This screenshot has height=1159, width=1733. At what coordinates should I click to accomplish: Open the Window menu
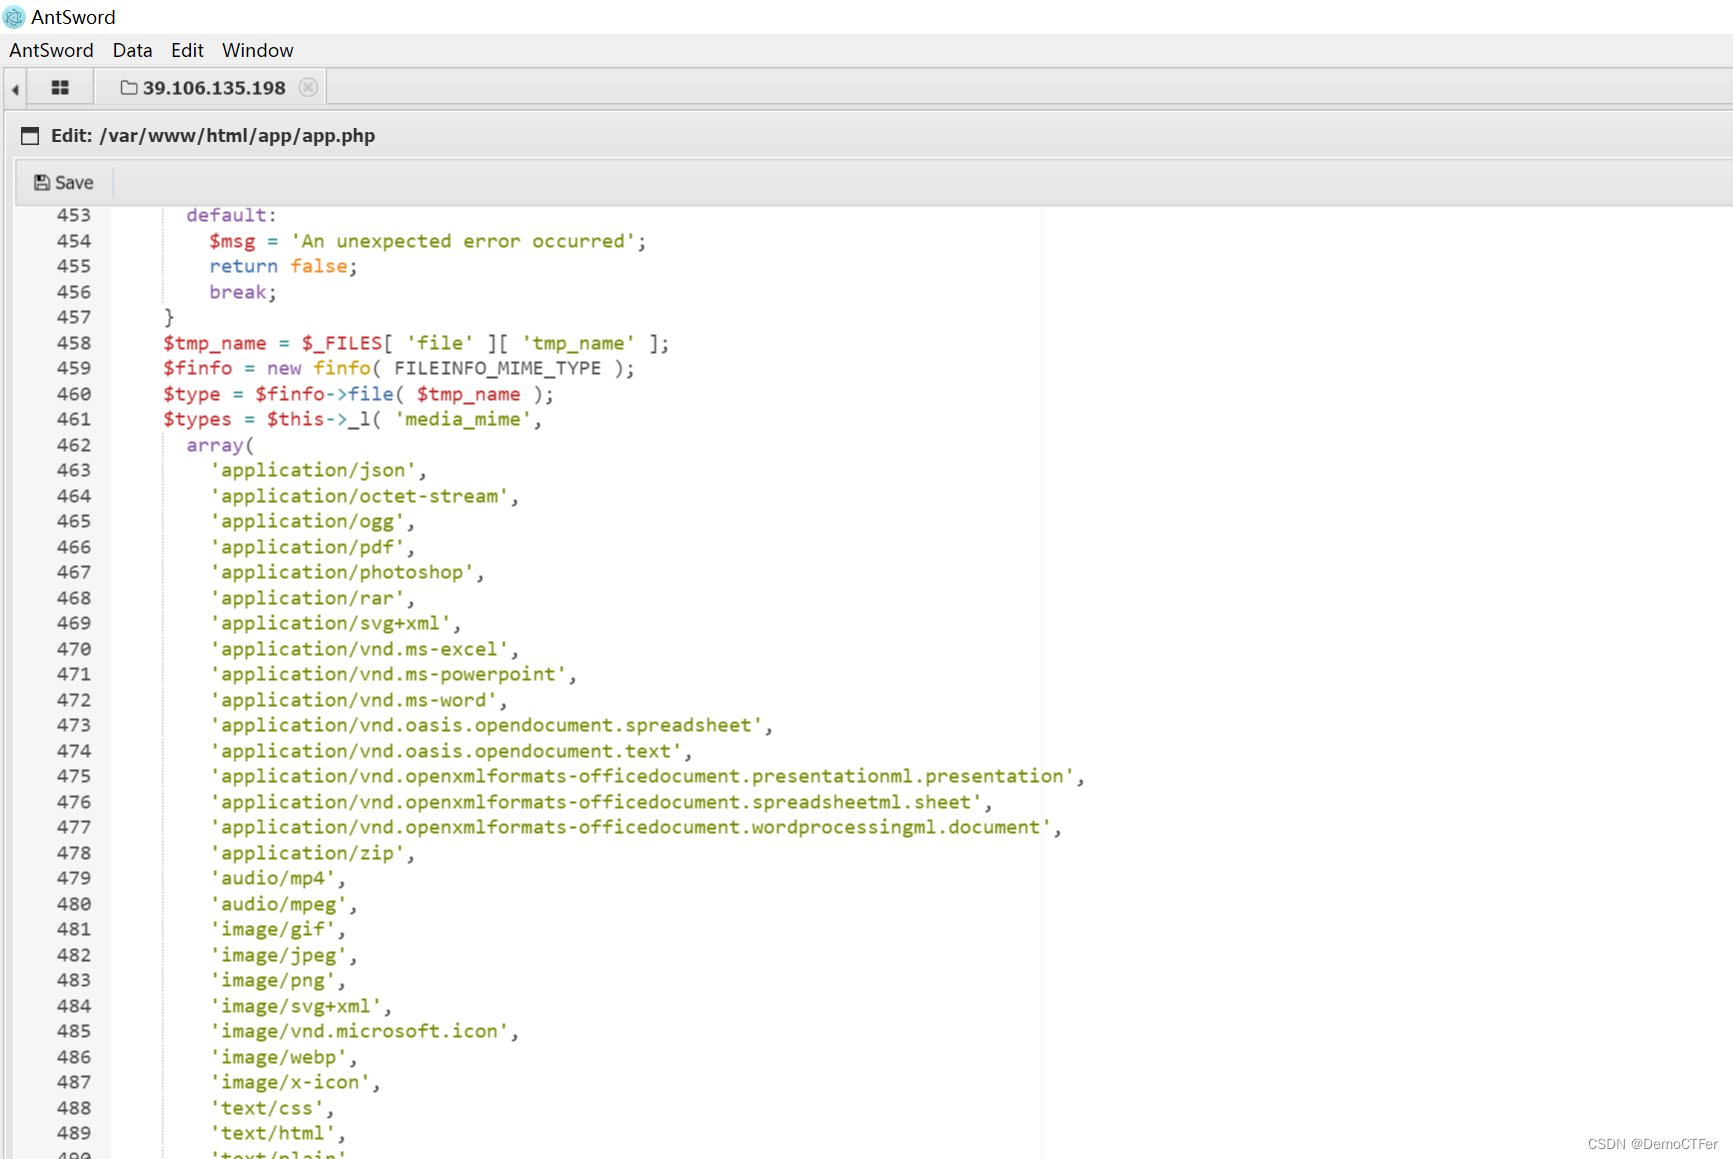pos(257,50)
